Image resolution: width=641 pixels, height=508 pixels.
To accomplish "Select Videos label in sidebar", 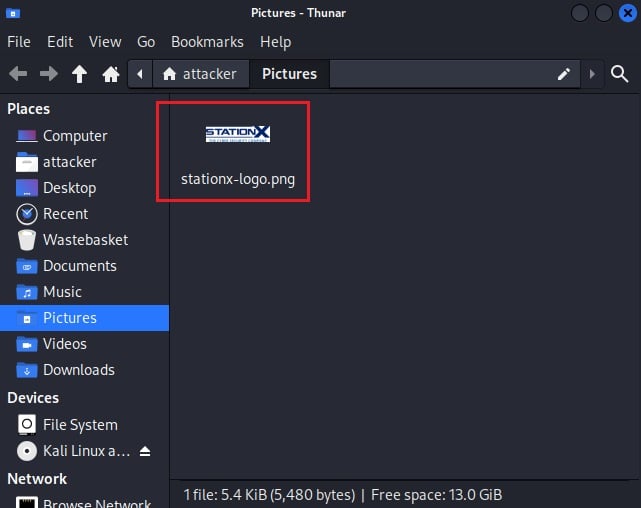I will point(65,344).
